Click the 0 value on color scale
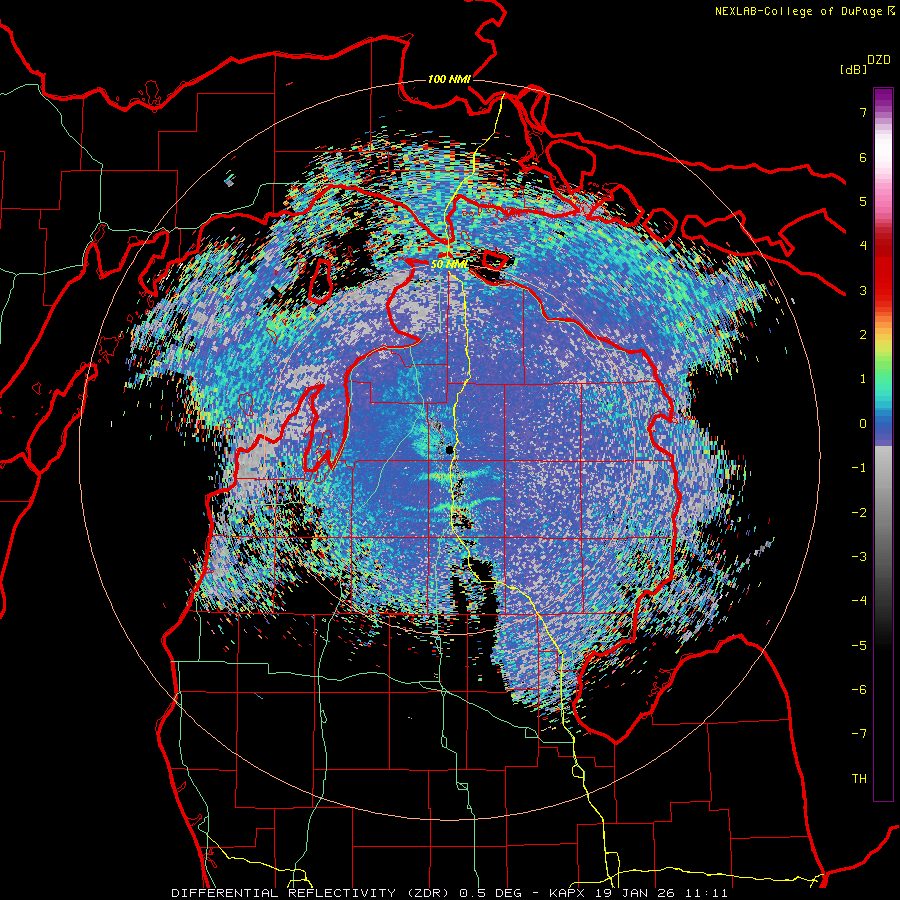 [863, 424]
